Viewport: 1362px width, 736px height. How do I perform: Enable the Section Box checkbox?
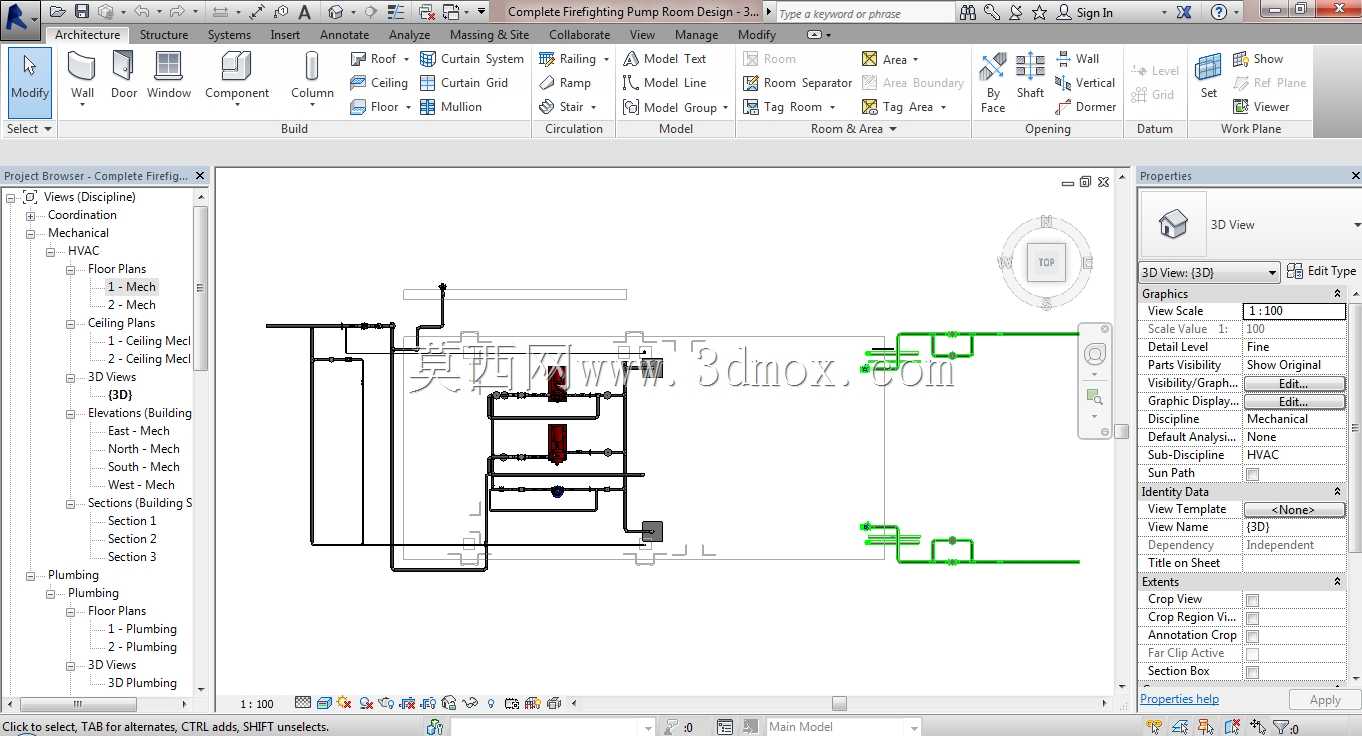(x=1252, y=672)
